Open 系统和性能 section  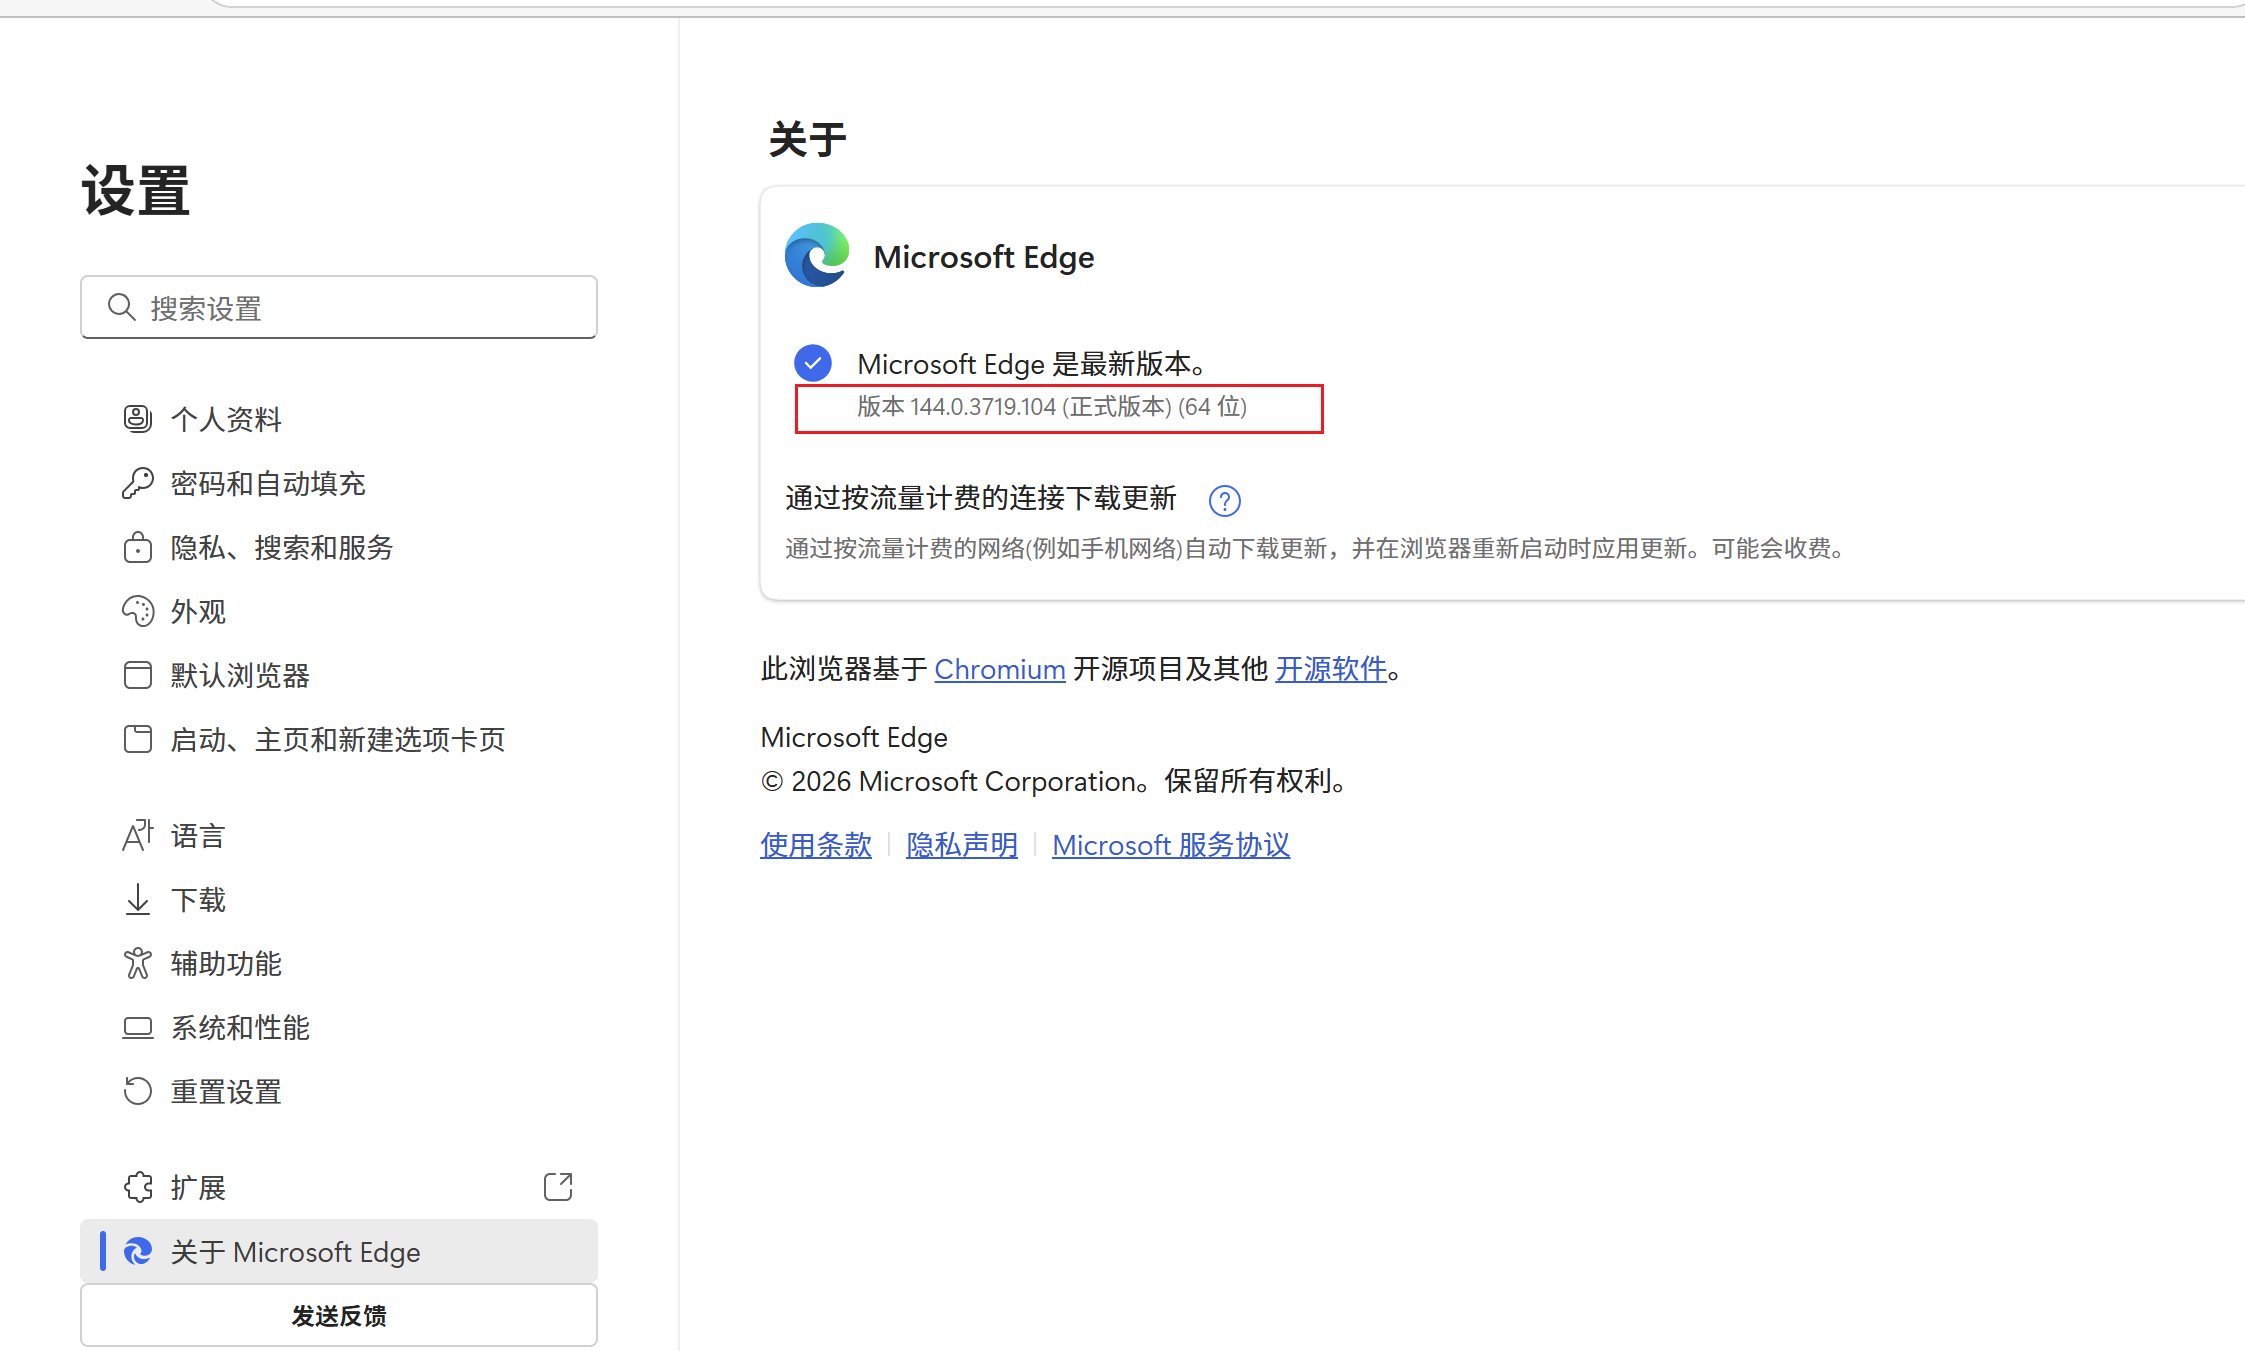(240, 1027)
